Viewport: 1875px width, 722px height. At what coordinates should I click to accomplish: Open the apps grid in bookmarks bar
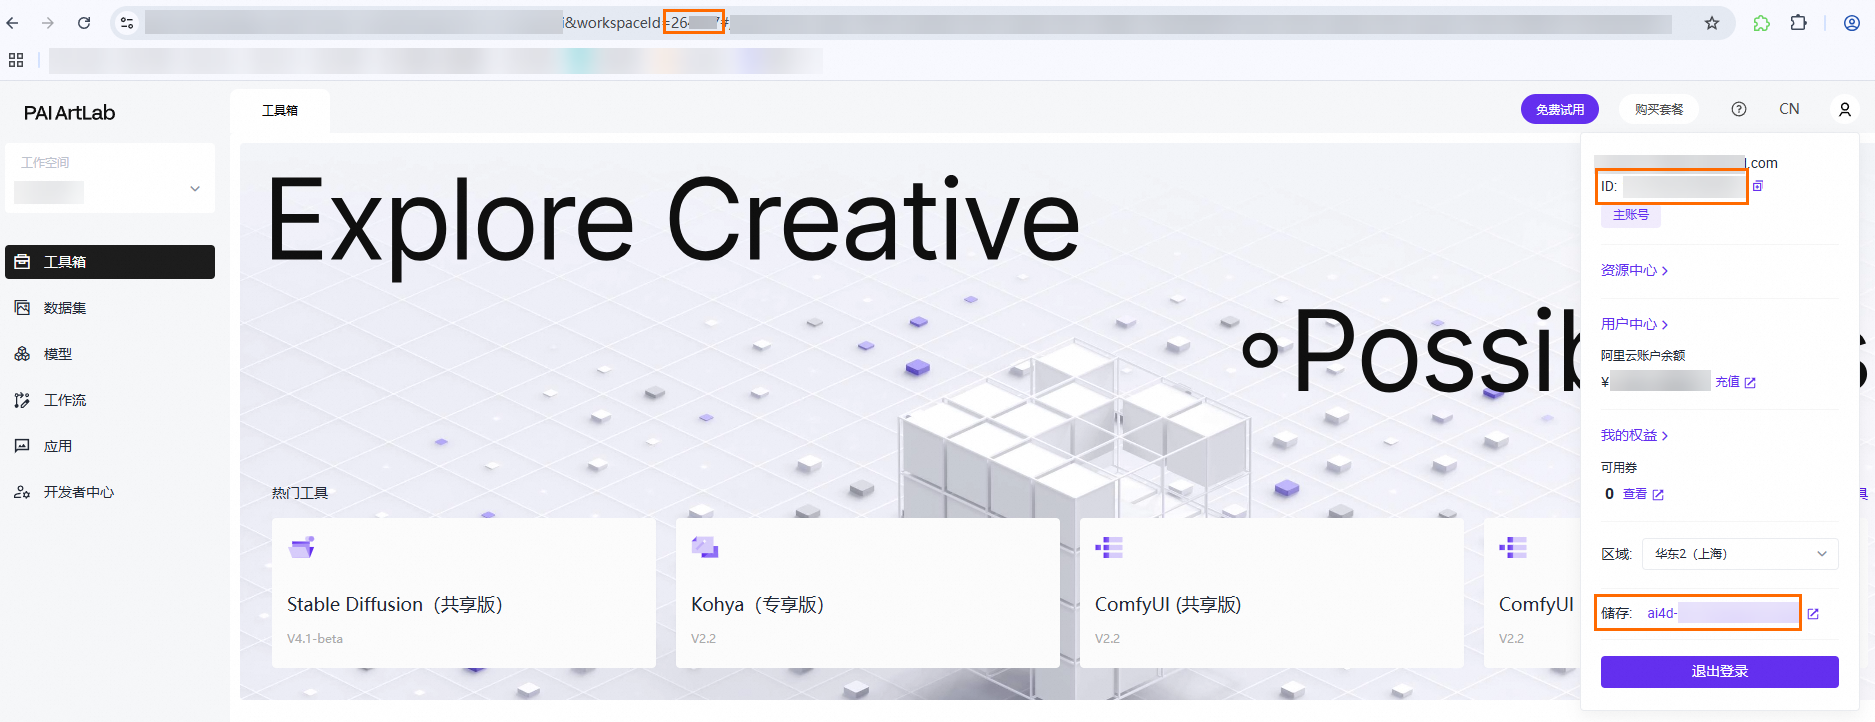16,60
